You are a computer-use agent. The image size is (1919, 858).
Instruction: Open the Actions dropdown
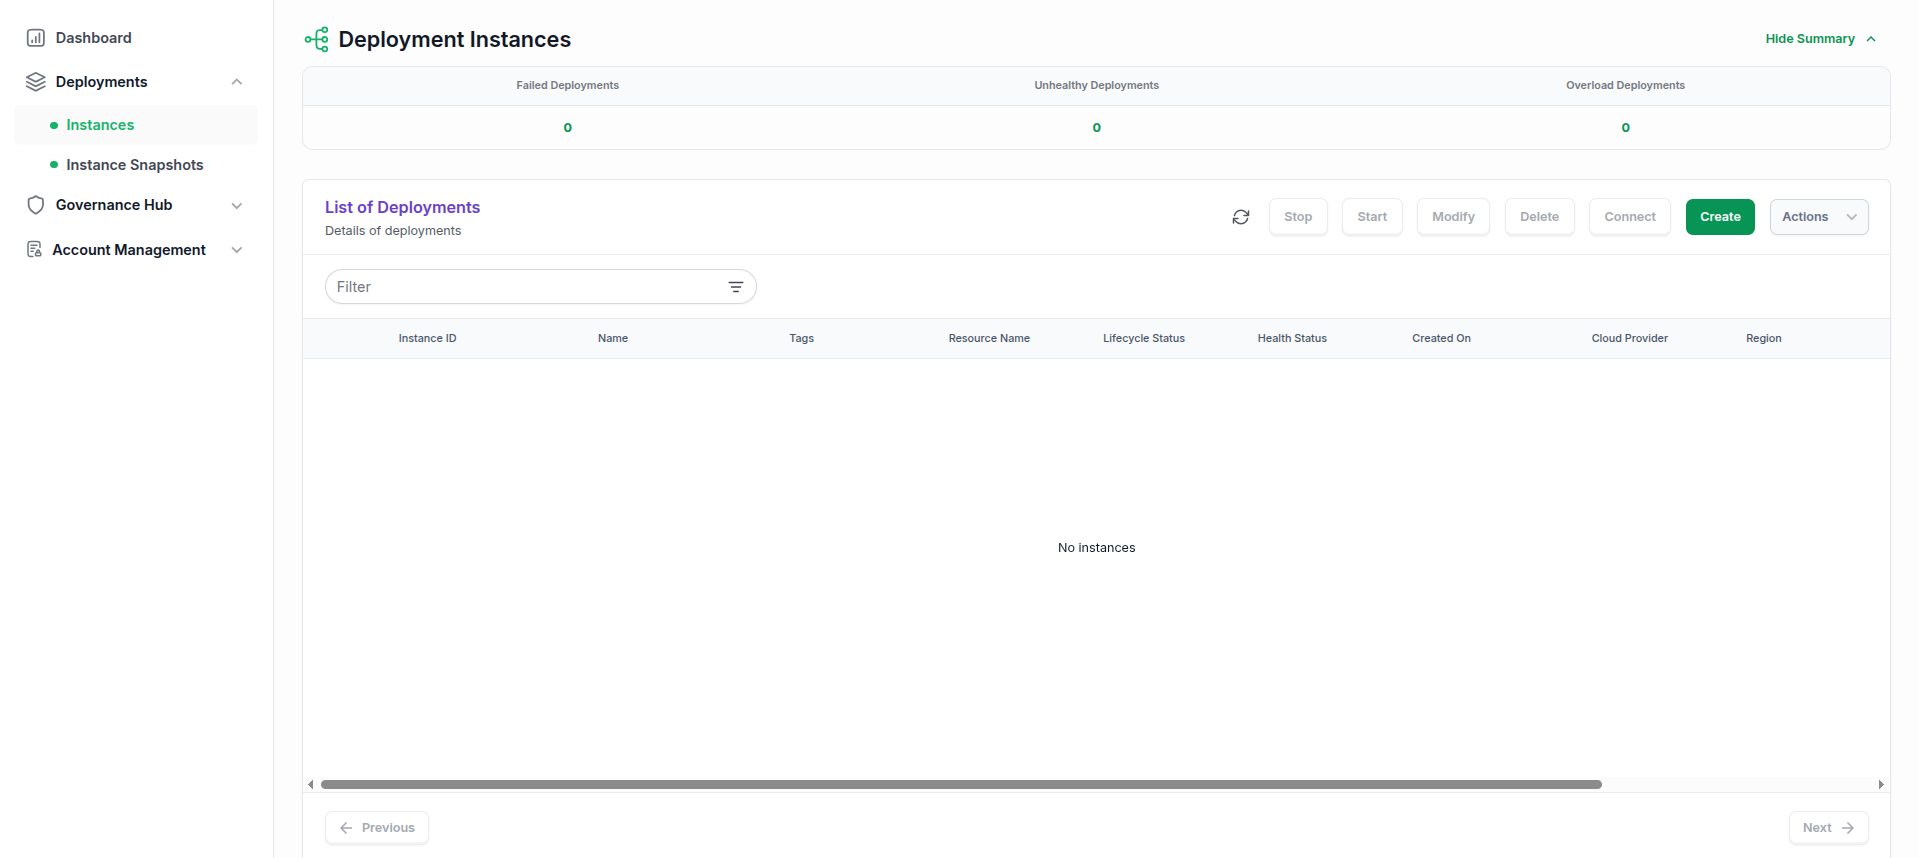point(1818,217)
